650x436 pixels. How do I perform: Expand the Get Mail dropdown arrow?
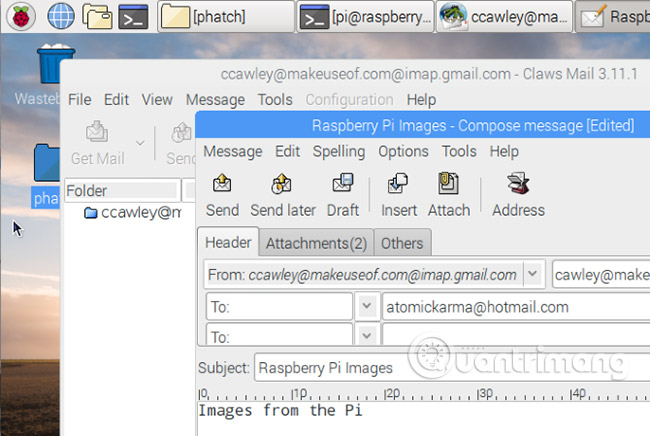140,143
